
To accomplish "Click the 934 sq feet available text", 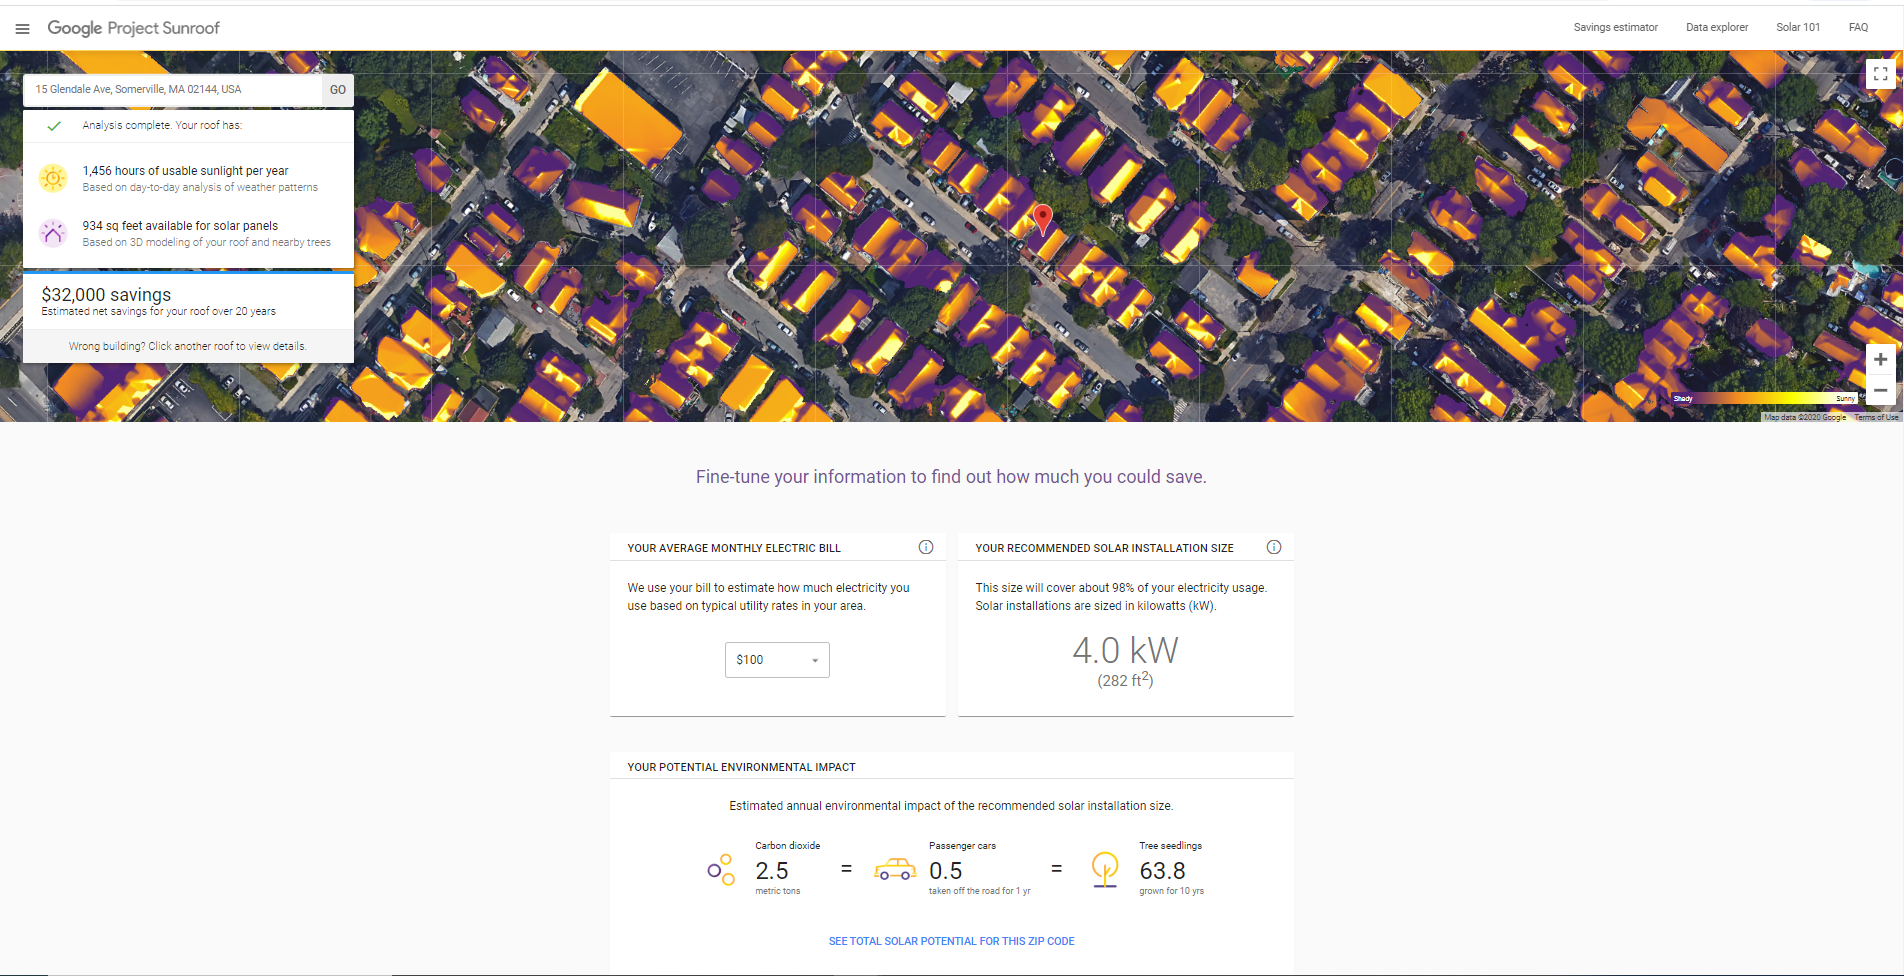I will pyautogui.click(x=180, y=226).
